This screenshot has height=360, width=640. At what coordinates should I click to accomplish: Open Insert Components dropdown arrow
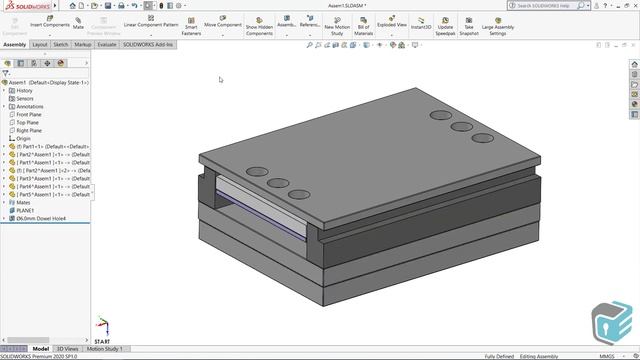pos(50,35)
